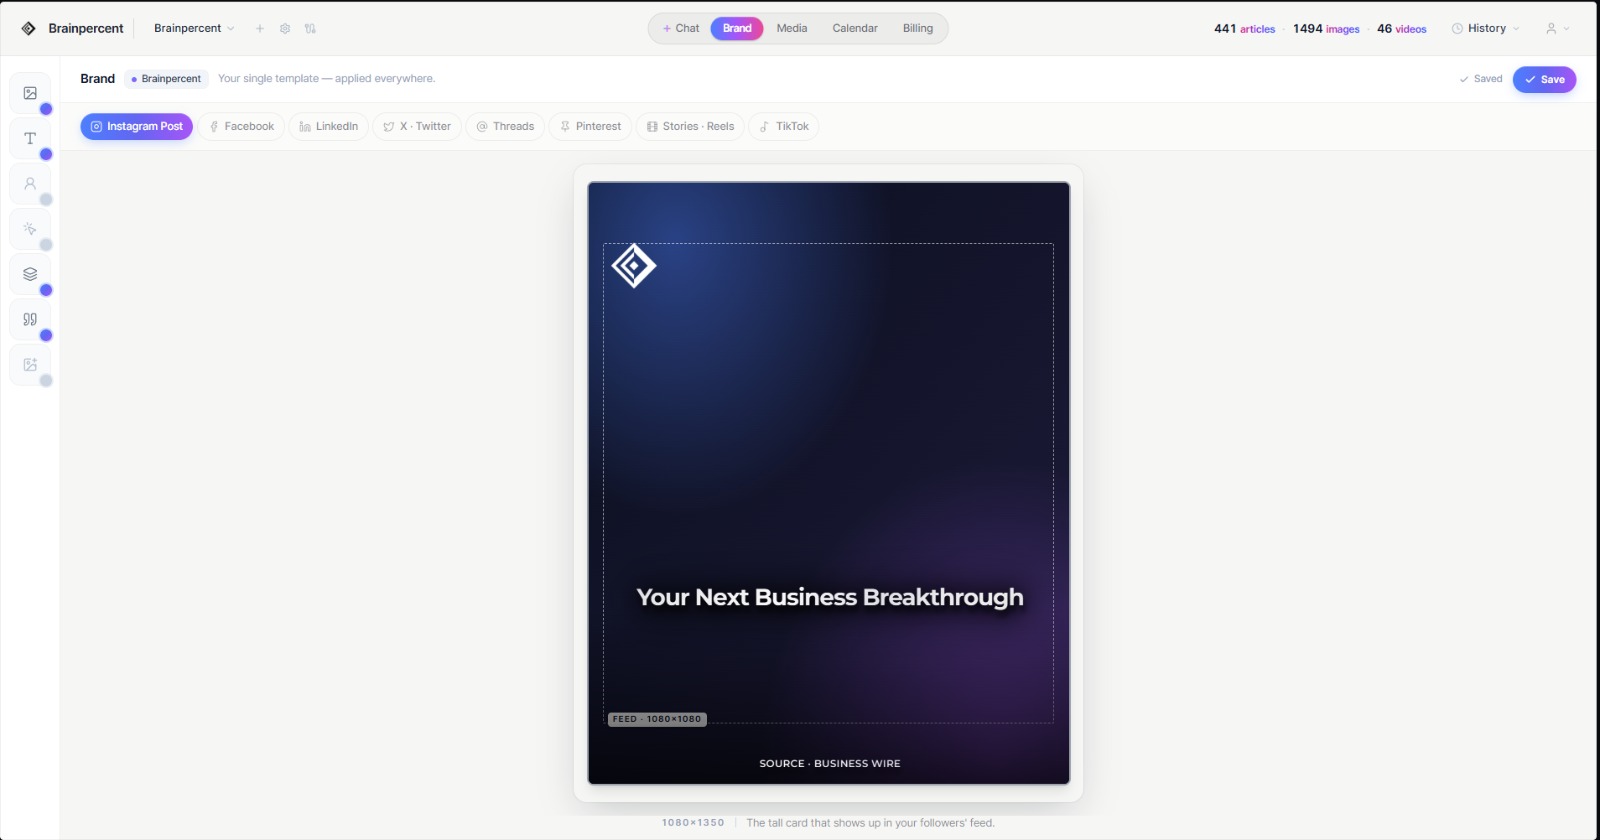
Task: Open the quote marks panel in sidebar
Action: click(30, 320)
